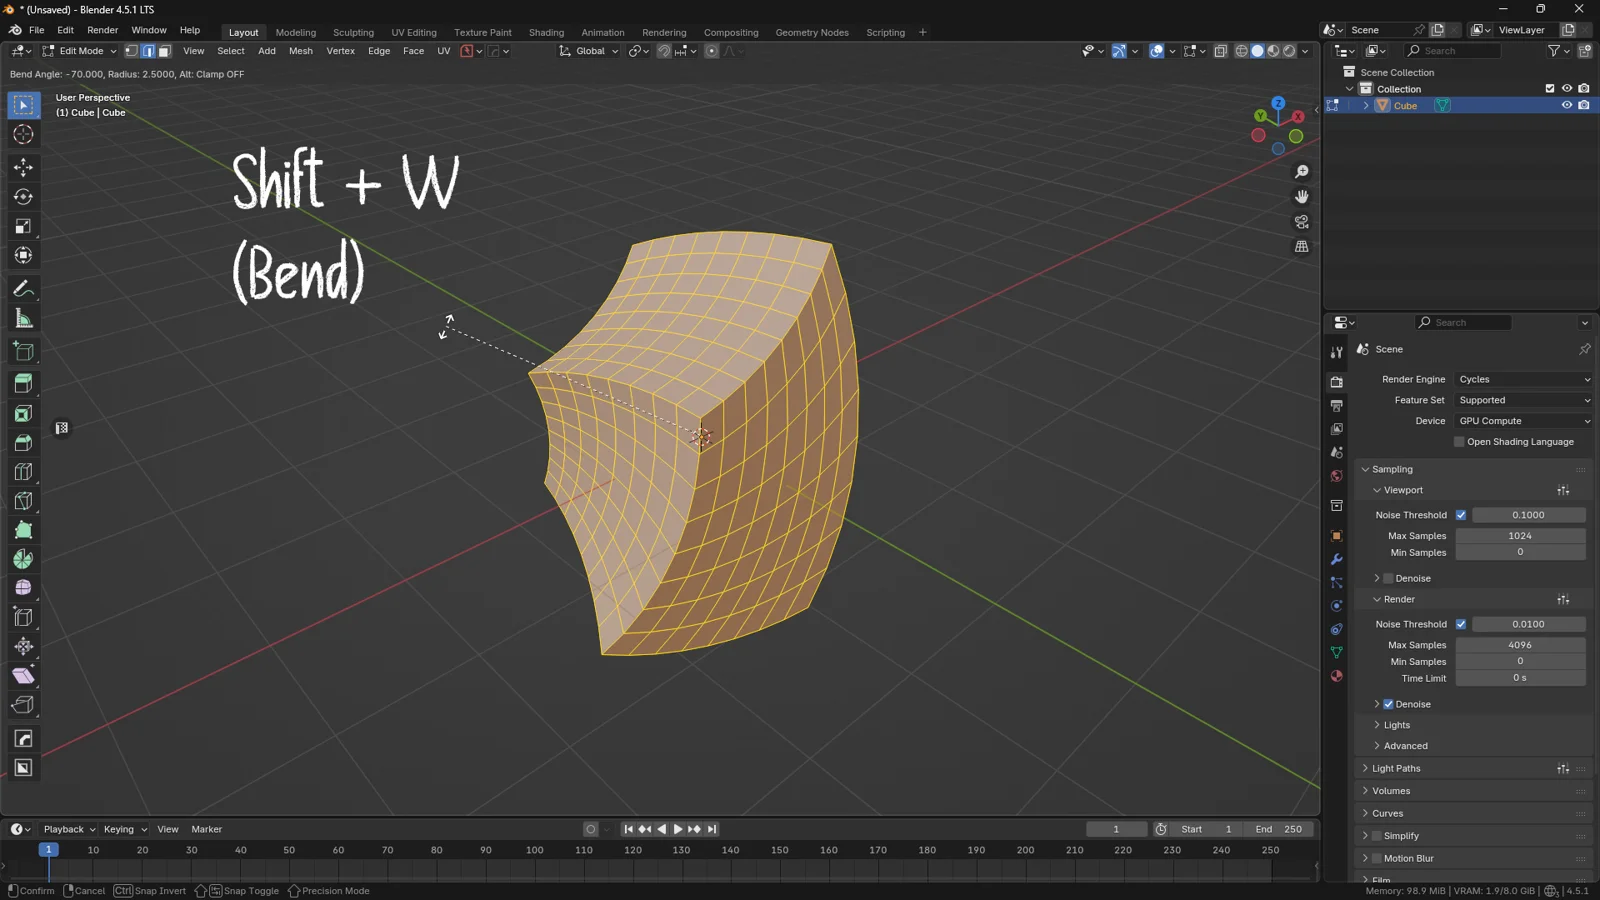Viewport: 1600px width, 900px height.
Task: Open the Render Engine dropdown
Action: [x=1523, y=379]
